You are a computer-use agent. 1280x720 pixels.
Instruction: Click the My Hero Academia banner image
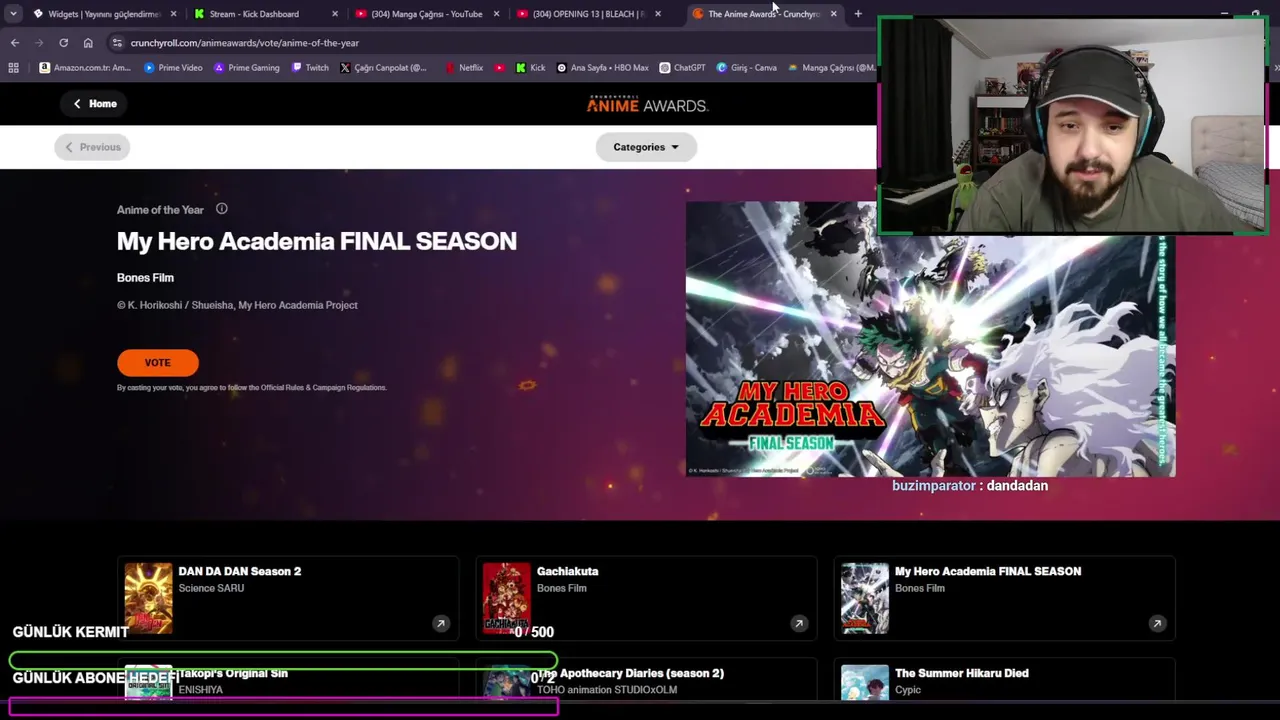pyautogui.click(x=930, y=339)
